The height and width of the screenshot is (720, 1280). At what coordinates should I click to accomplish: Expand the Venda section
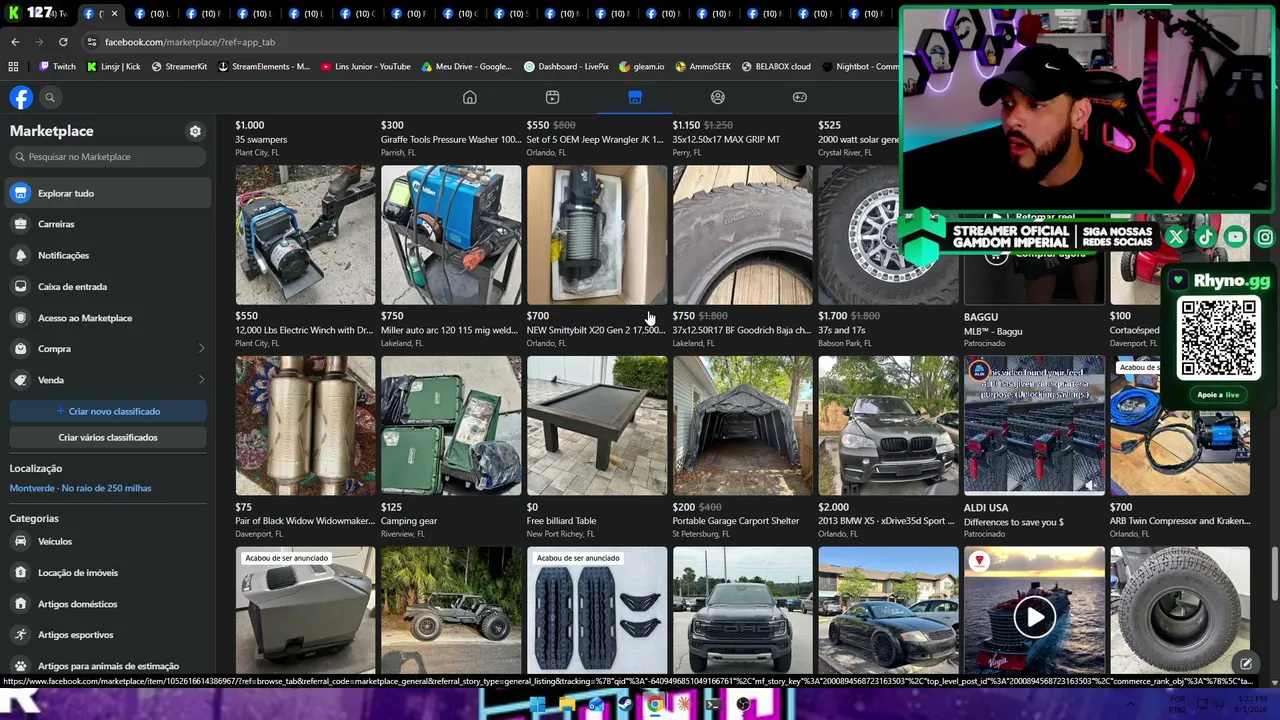pyautogui.click(x=108, y=380)
